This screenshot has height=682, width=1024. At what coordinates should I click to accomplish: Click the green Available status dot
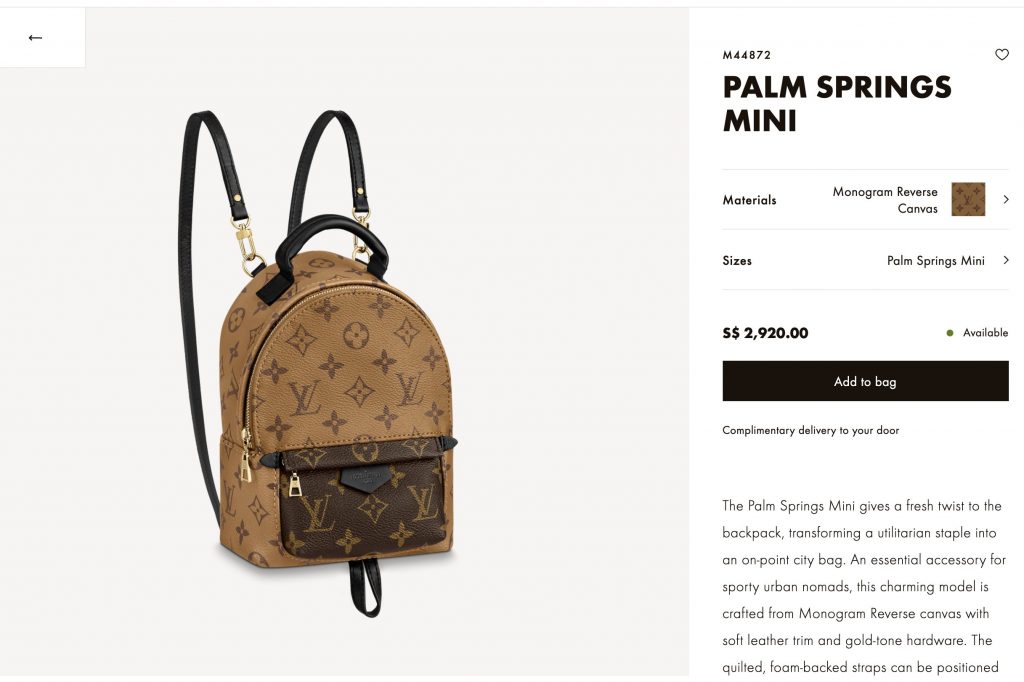950,333
